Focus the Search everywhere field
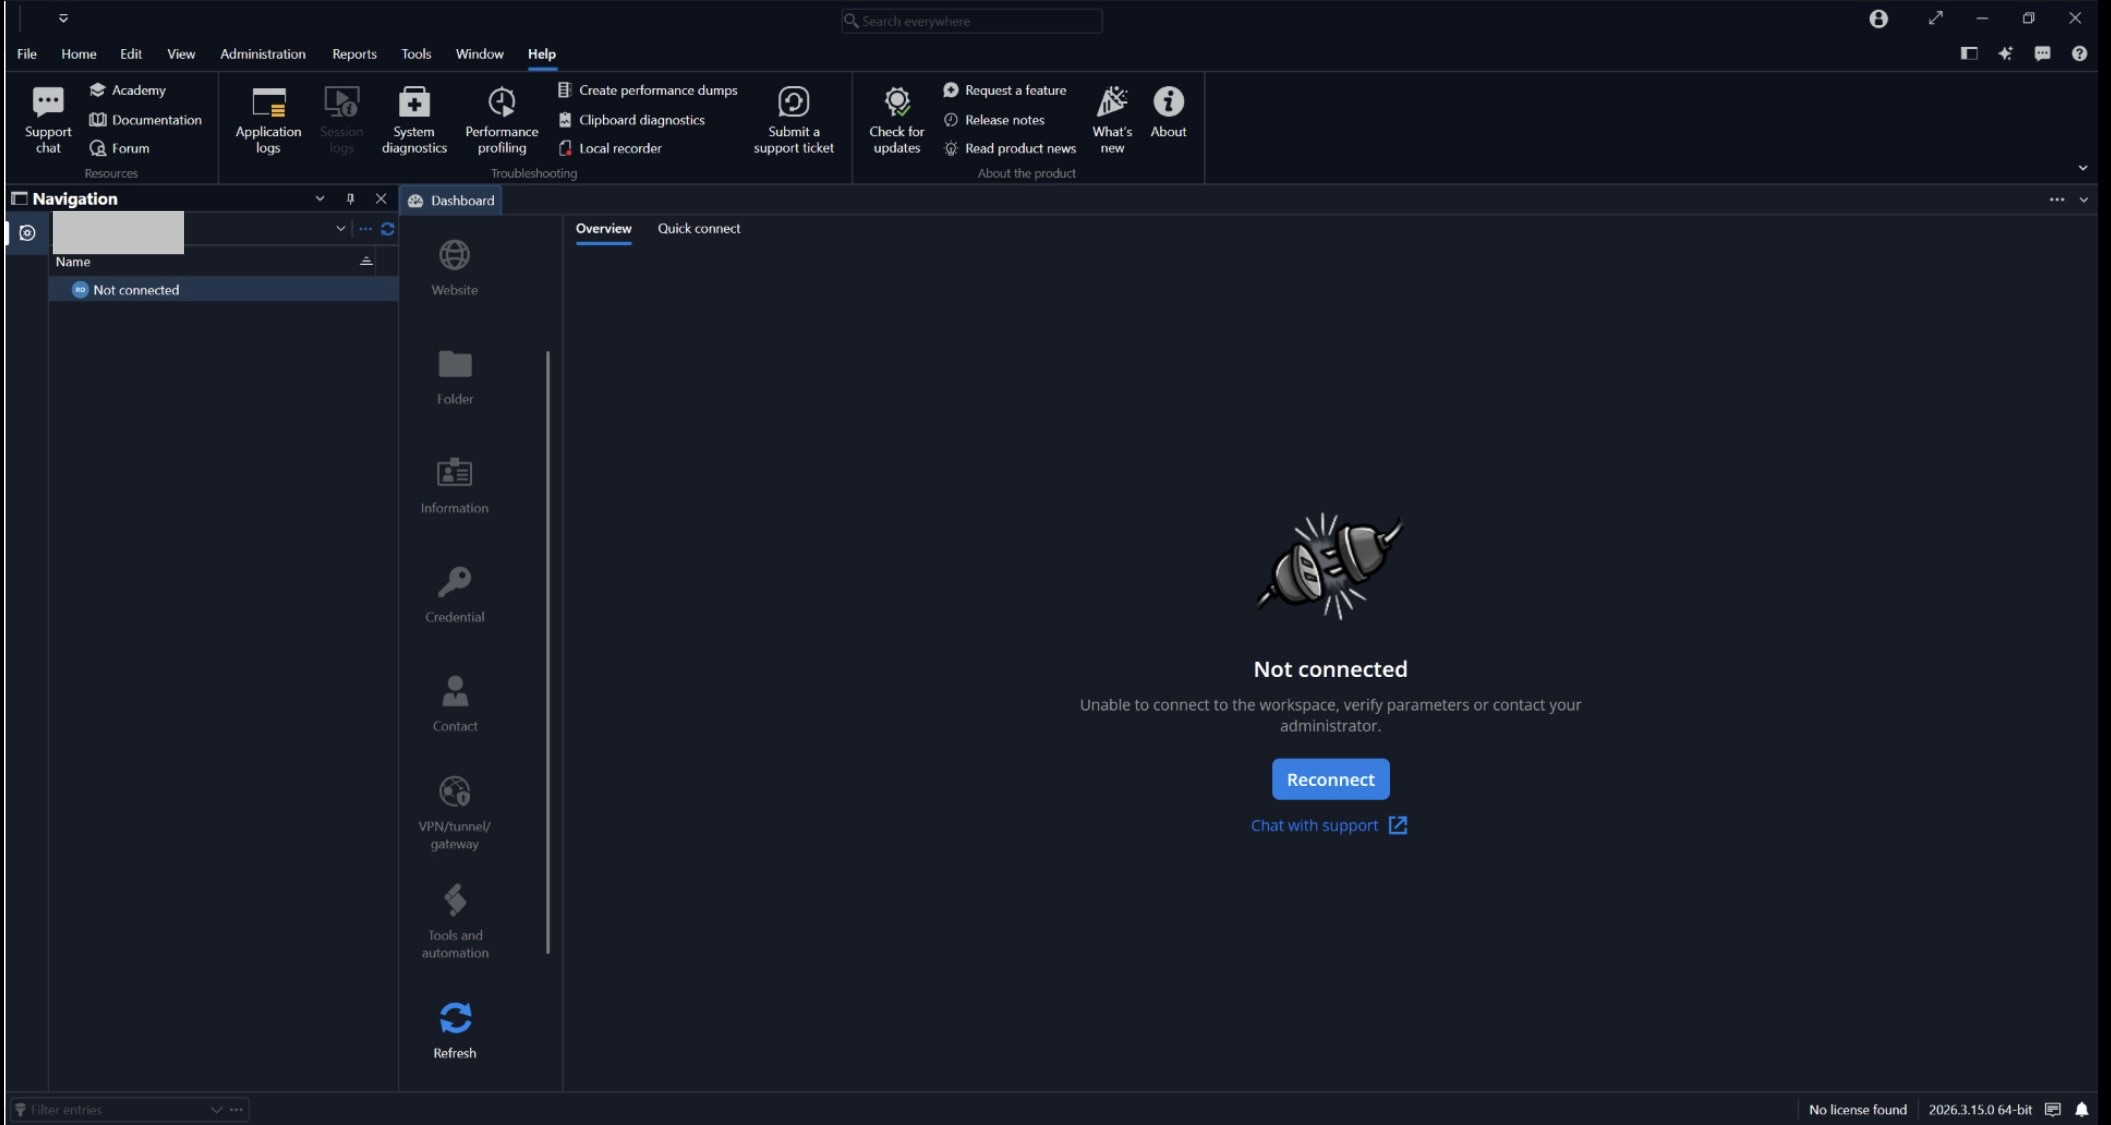 tap(971, 21)
